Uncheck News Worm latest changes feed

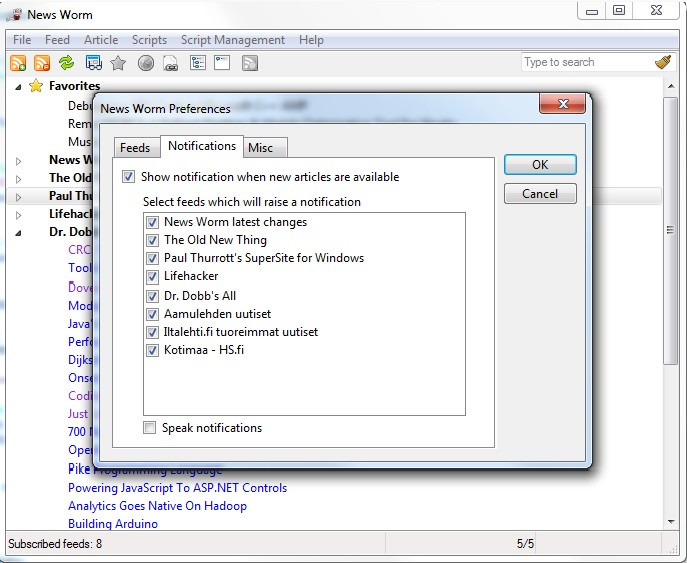tap(152, 222)
